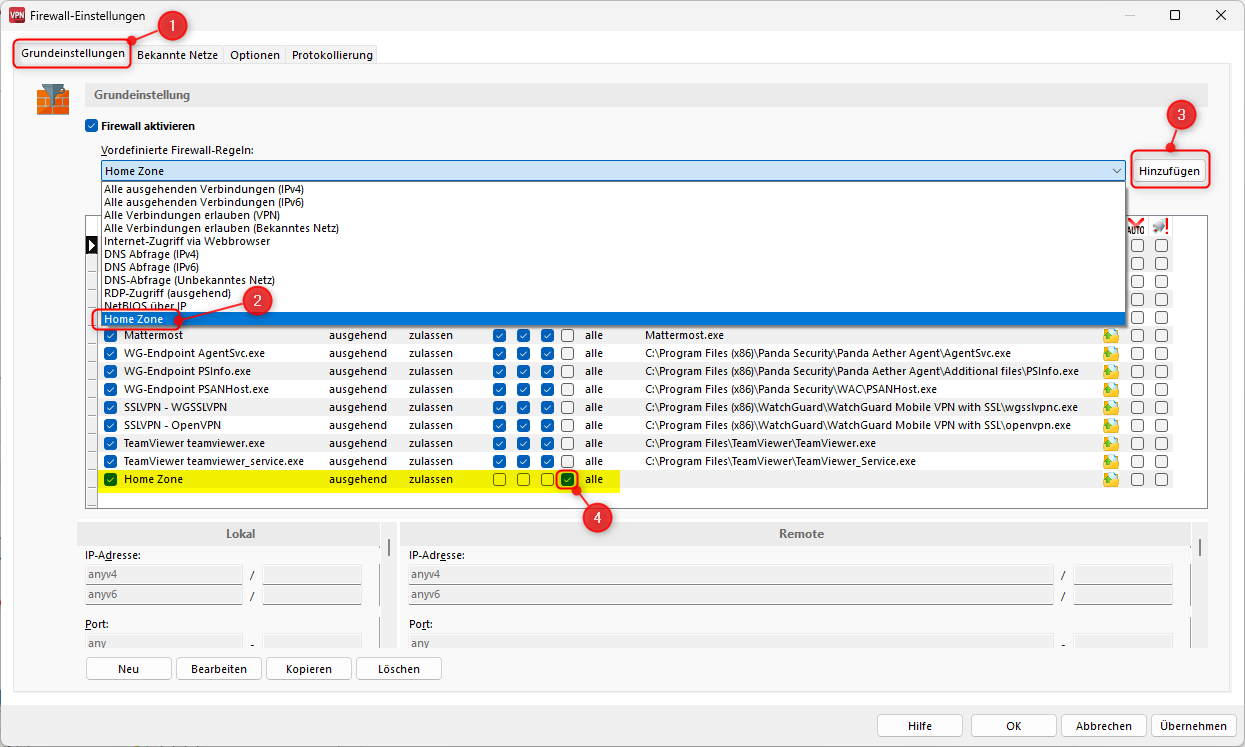The image size is (1245, 747).
Task: Click the Remote IP-Adresse anyv4 field
Action: (x=730, y=575)
